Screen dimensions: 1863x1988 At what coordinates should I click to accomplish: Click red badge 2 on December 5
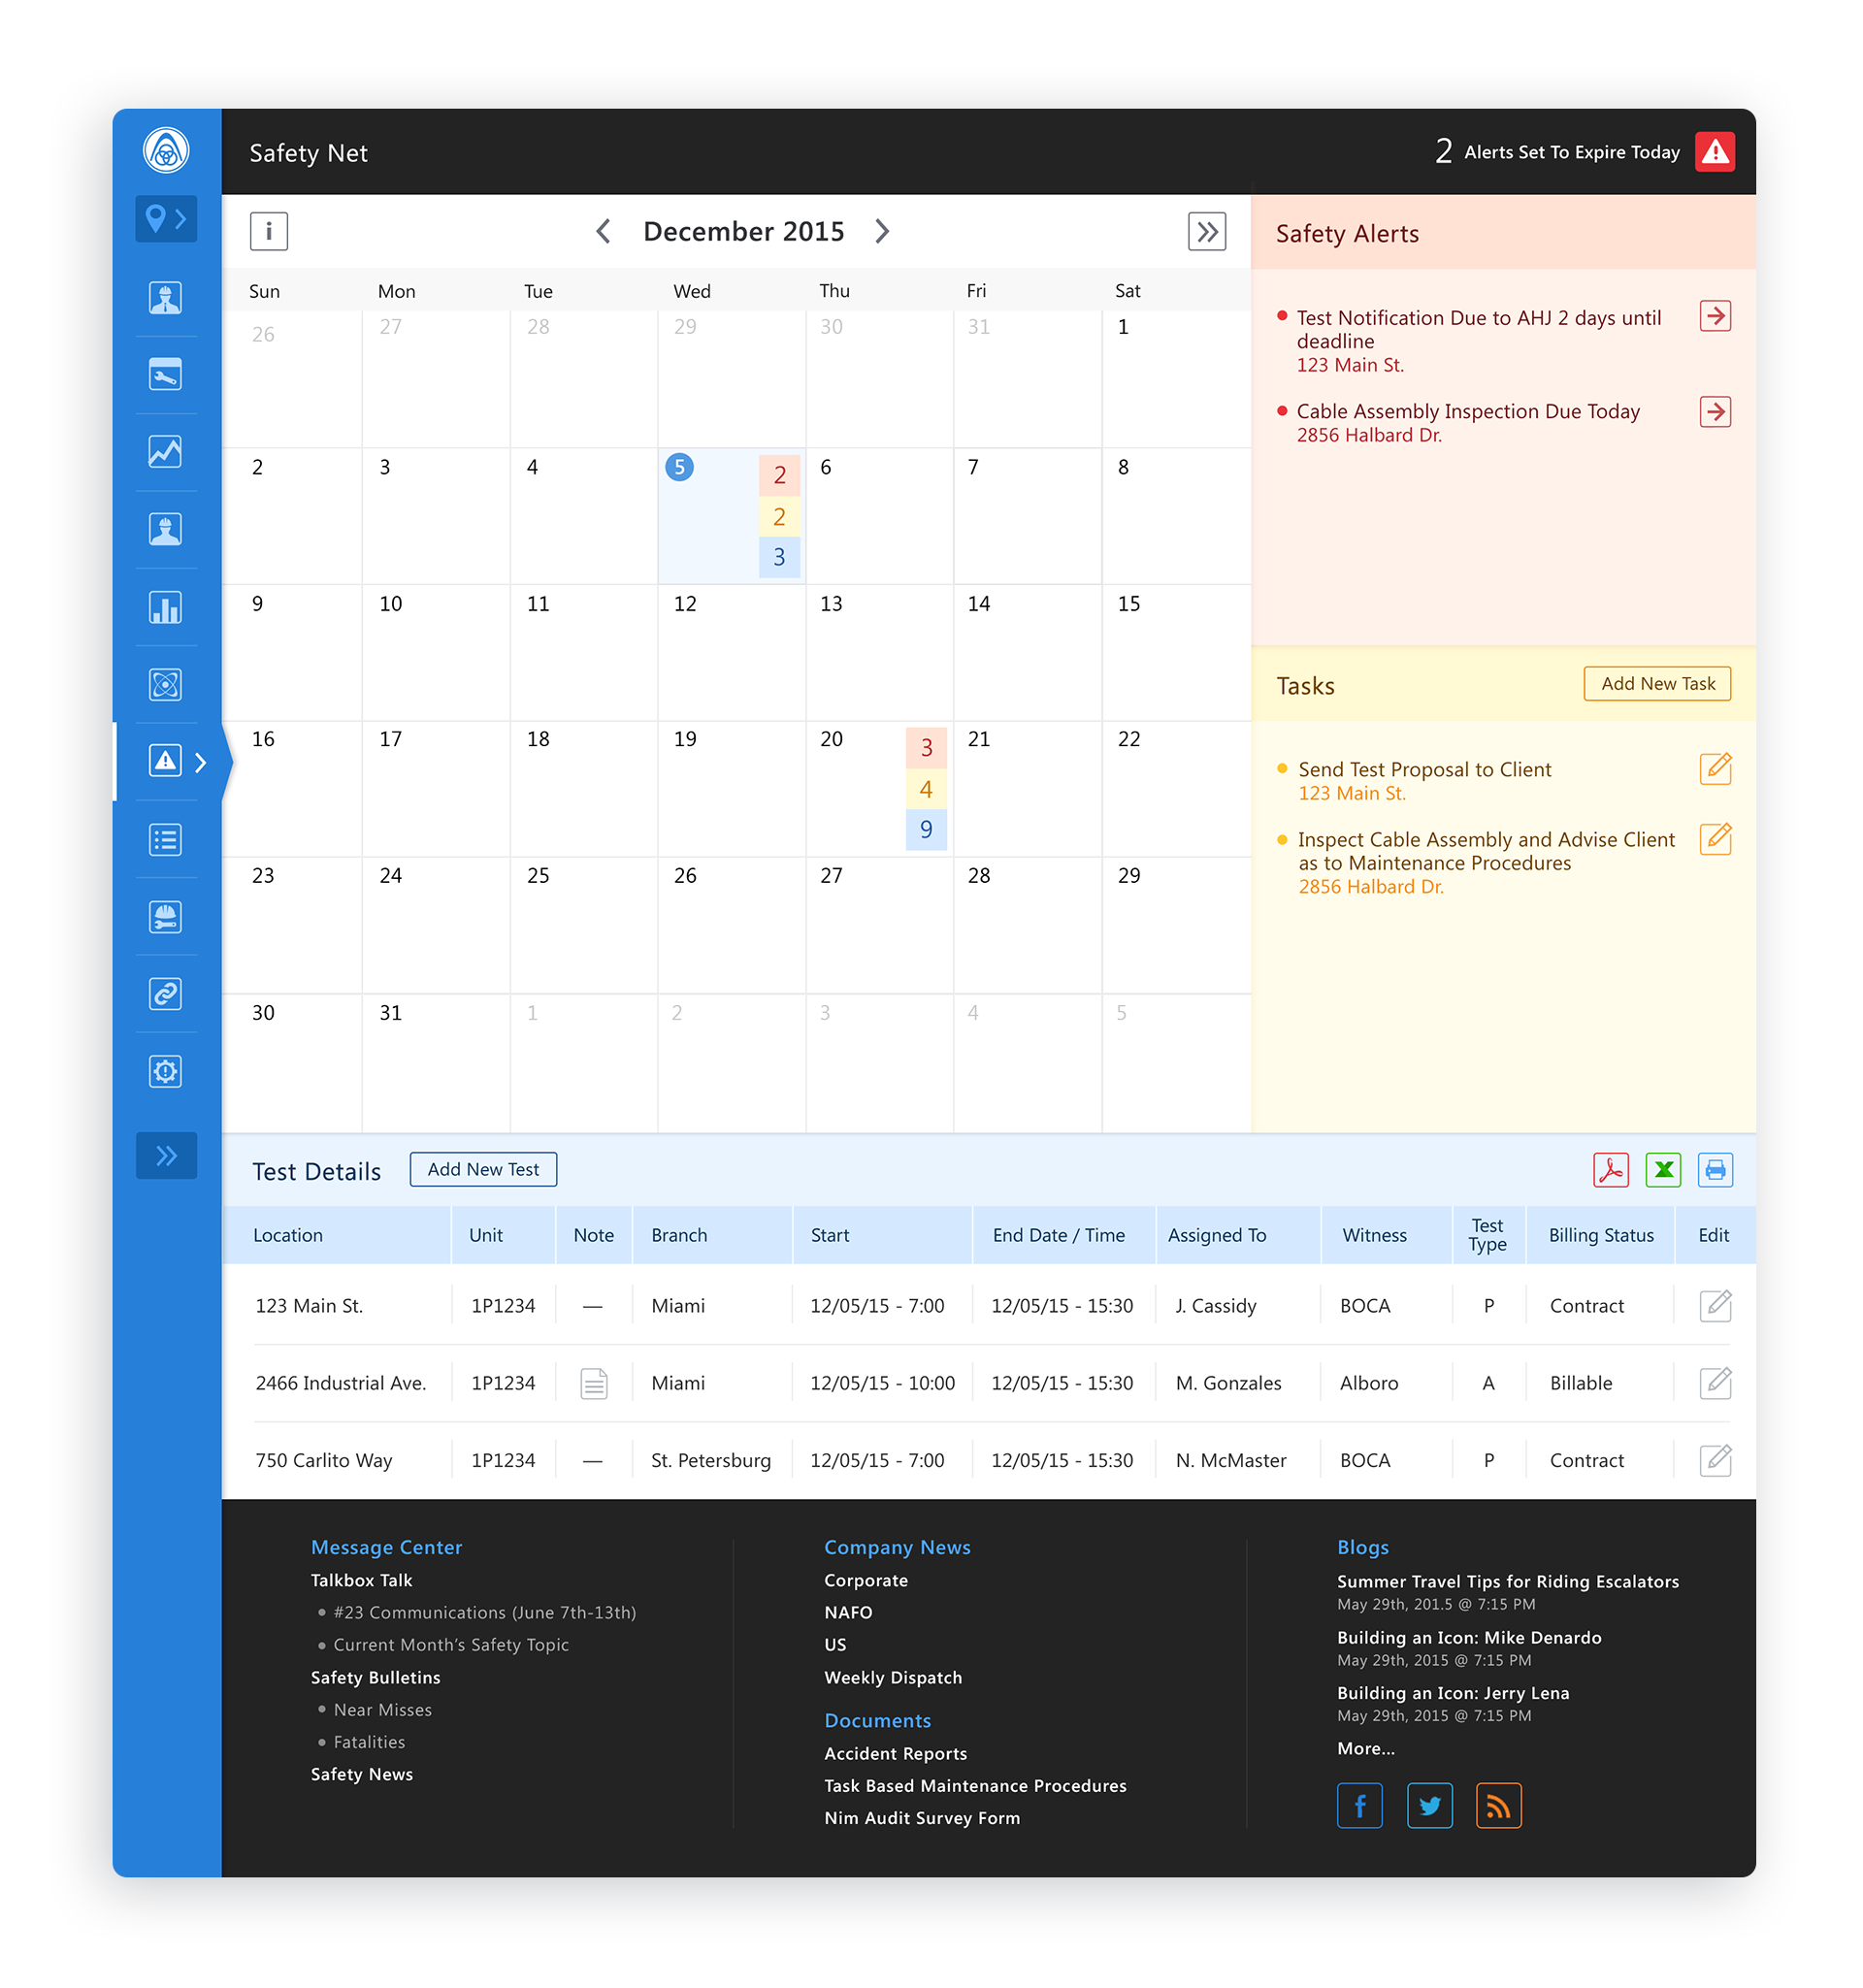pos(779,475)
